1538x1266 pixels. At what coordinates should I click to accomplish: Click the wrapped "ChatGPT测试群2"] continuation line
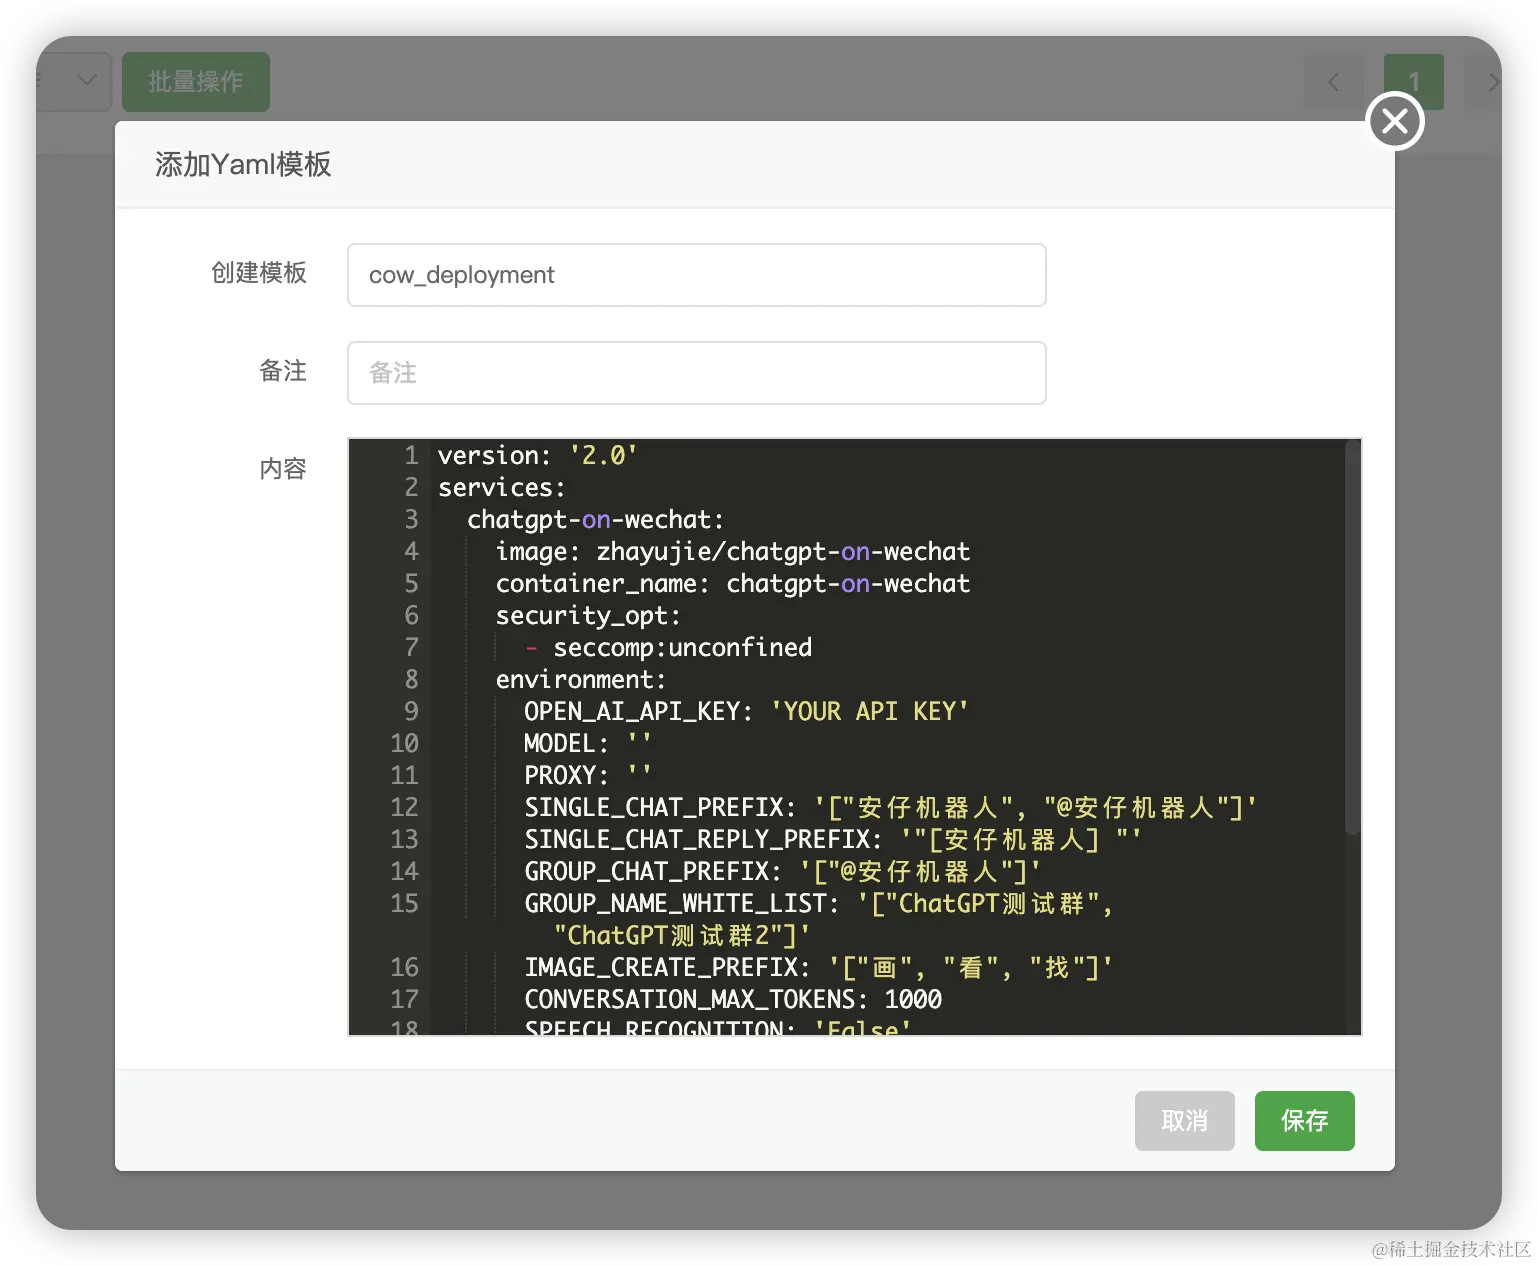click(682, 936)
